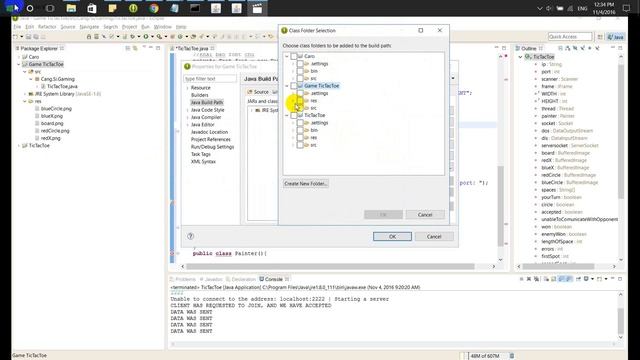Switch to the Java perspective button
This screenshot has width=640, height=360.
[616, 37]
